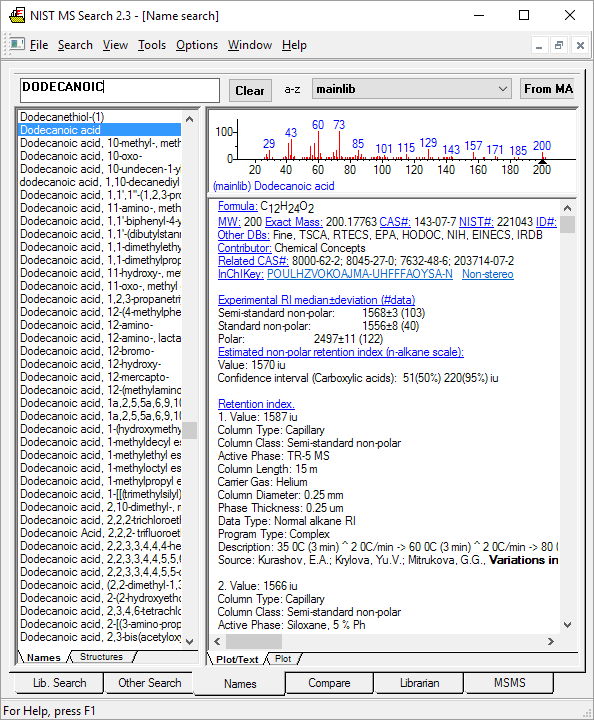Open the Librarian tab
The image size is (594, 720).
pyautogui.click(x=419, y=683)
